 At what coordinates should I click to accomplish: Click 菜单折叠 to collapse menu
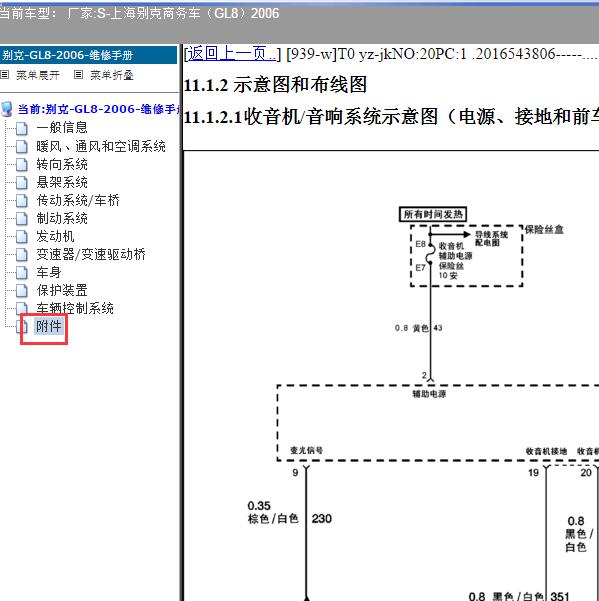click(x=112, y=75)
